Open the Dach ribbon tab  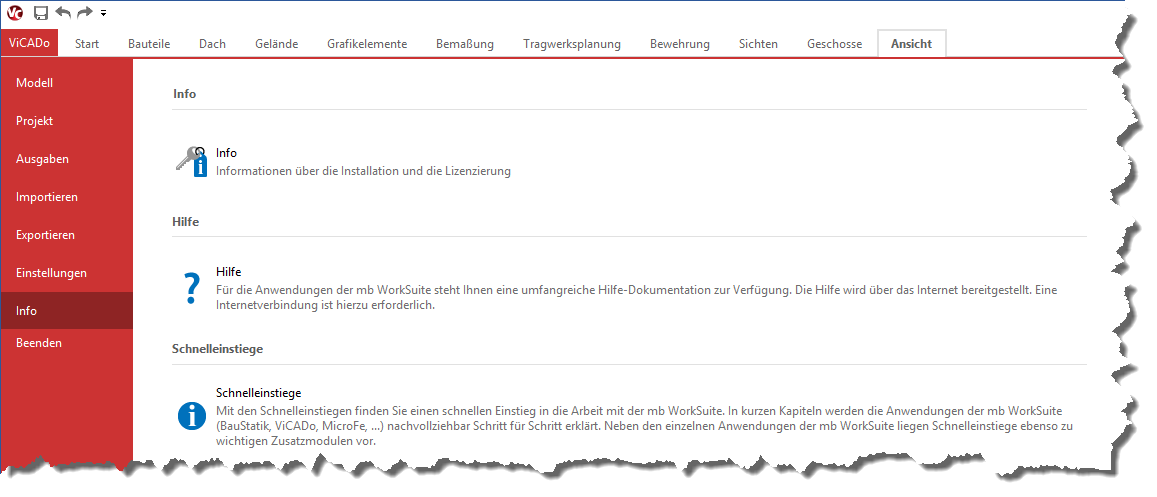[213, 44]
